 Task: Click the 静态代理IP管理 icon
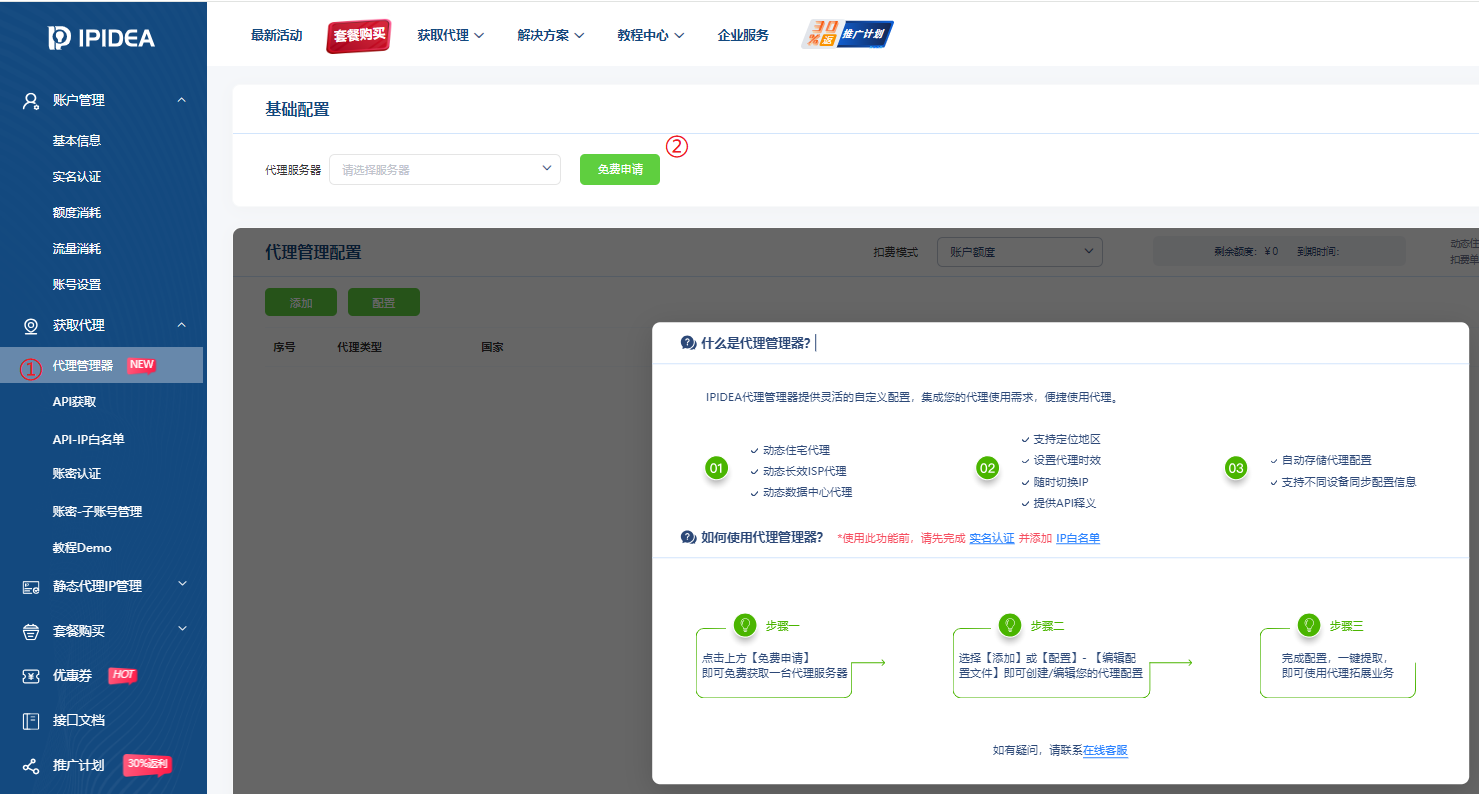click(x=31, y=587)
